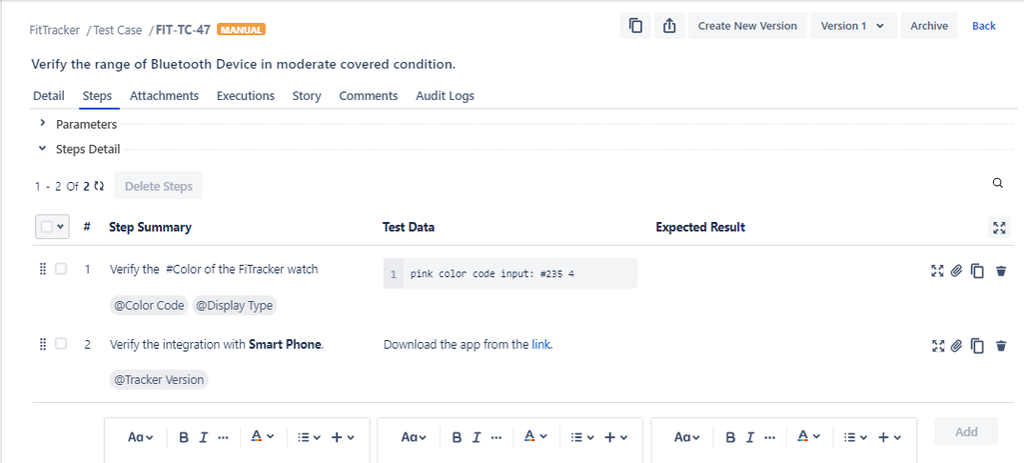
Task: Toggle italic in Step Summary editor
Action: point(203,438)
